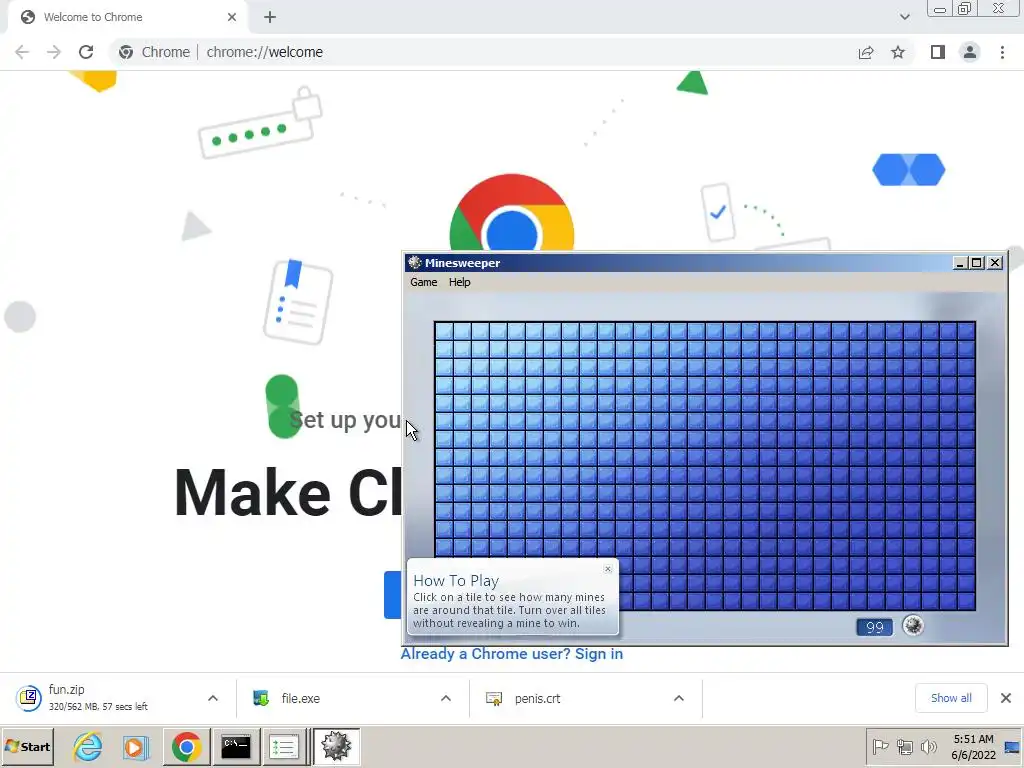The width and height of the screenshot is (1024, 768).
Task: Click the Action Center flag tray icon
Action: [x=880, y=746]
